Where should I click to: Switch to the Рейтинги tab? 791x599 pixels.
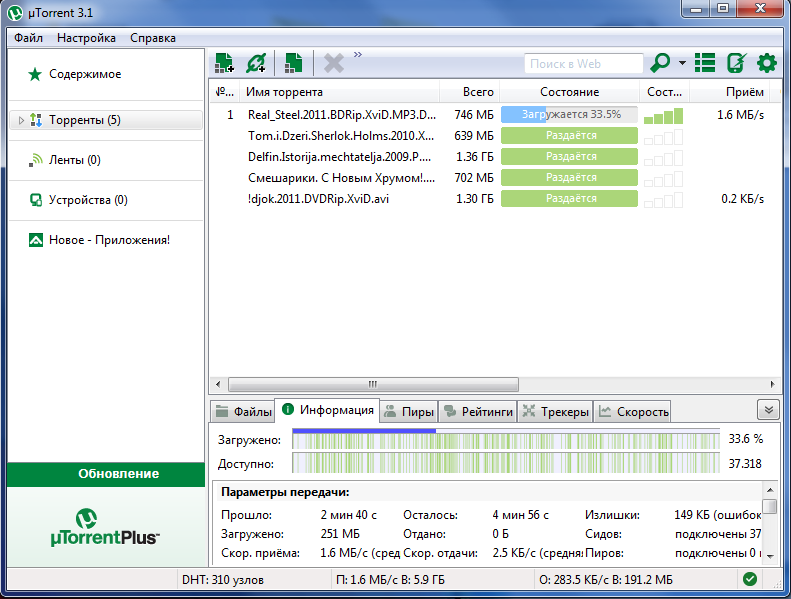point(478,412)
